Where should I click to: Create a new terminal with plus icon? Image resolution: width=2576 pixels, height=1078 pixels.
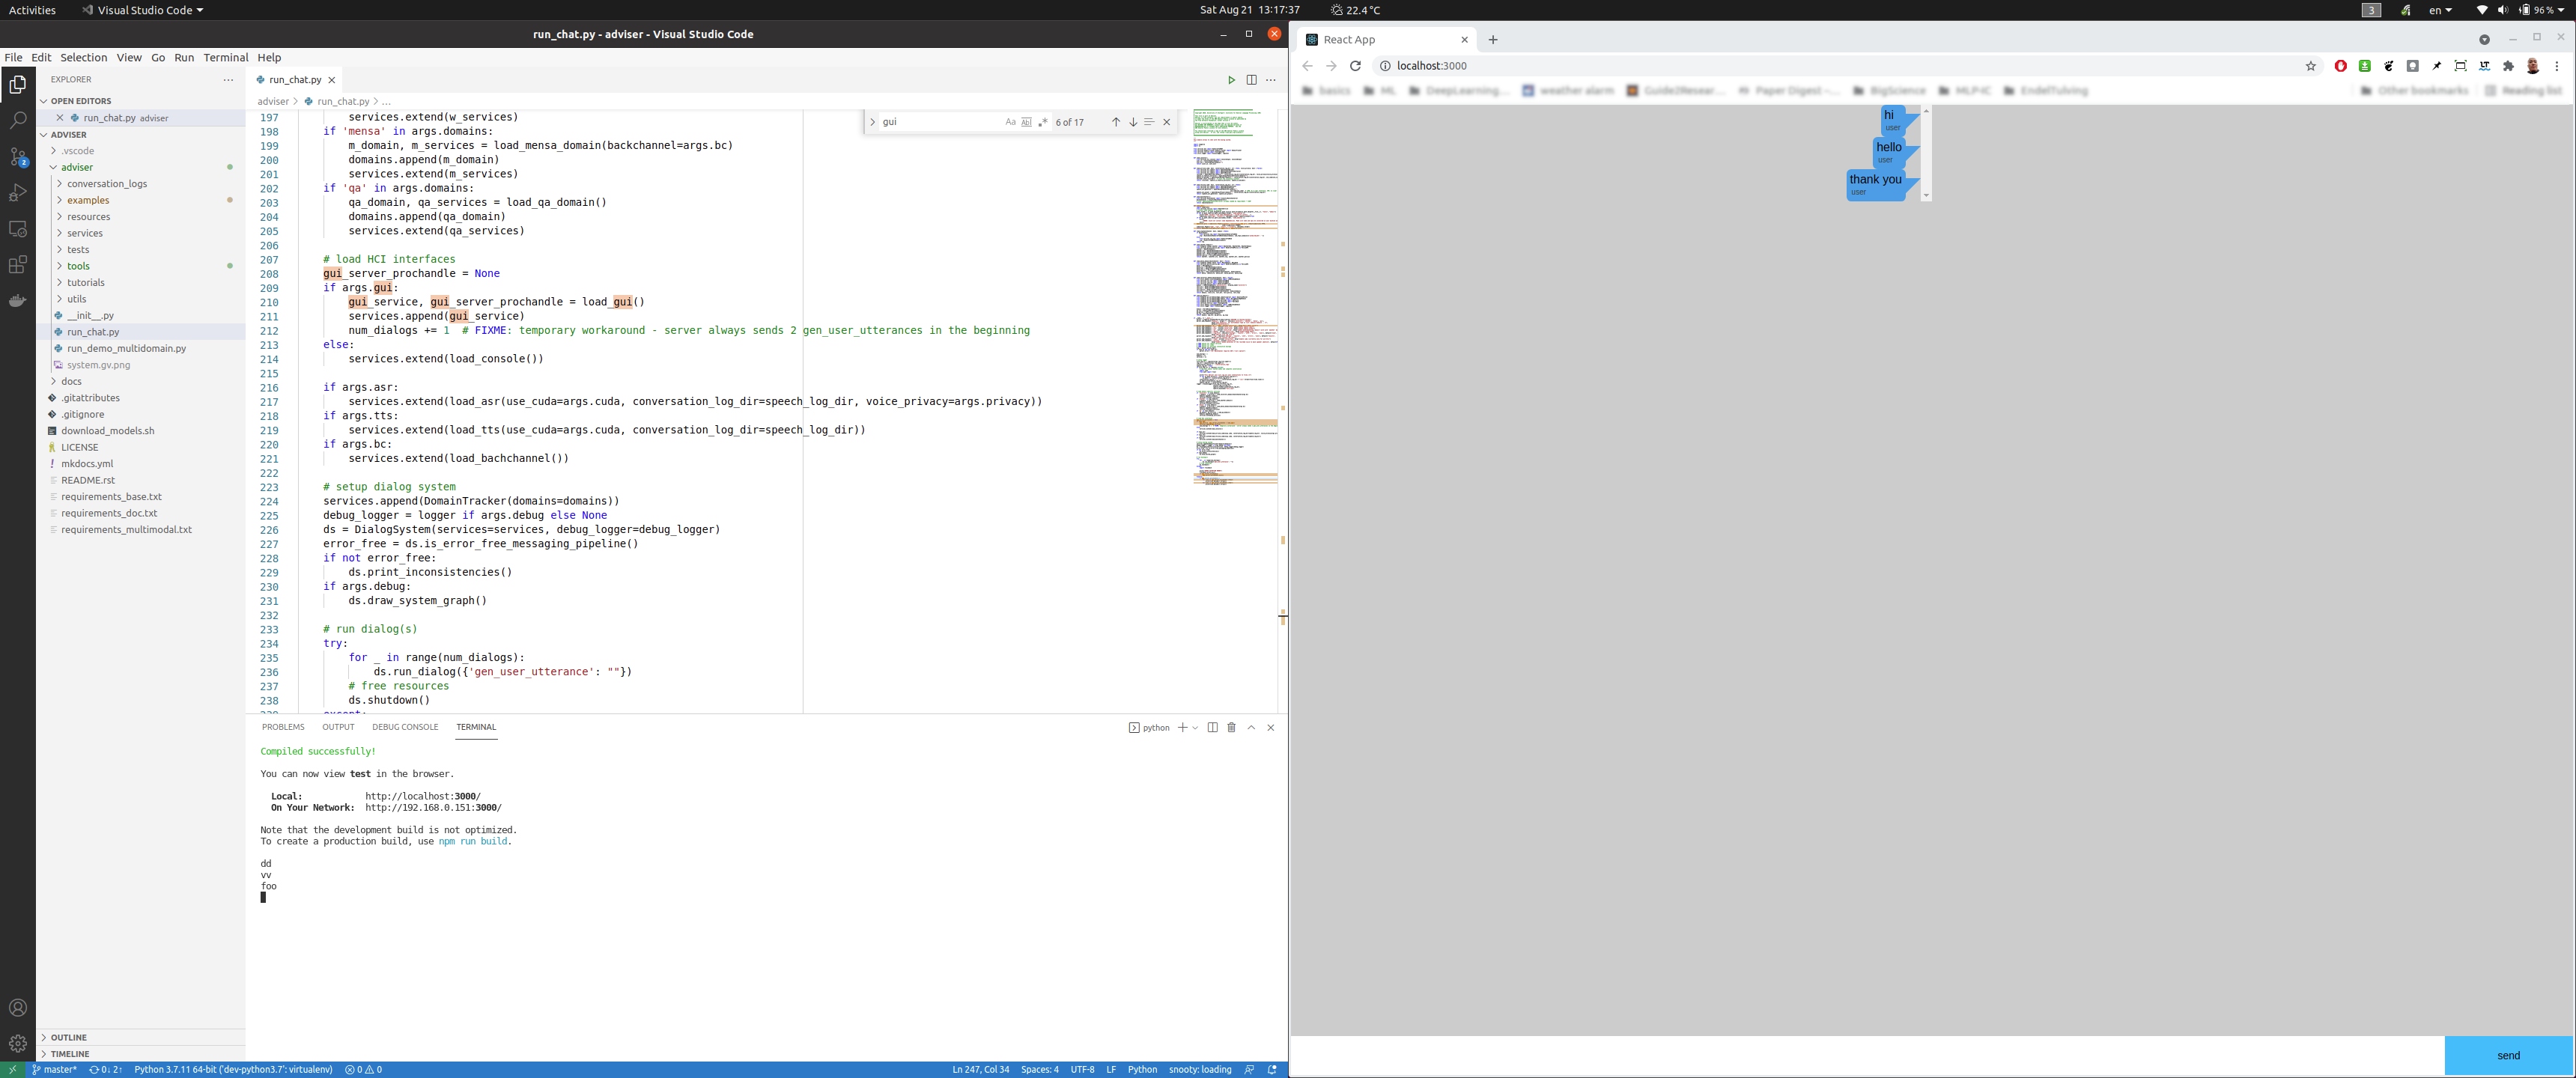click(x=1182, y=727)
